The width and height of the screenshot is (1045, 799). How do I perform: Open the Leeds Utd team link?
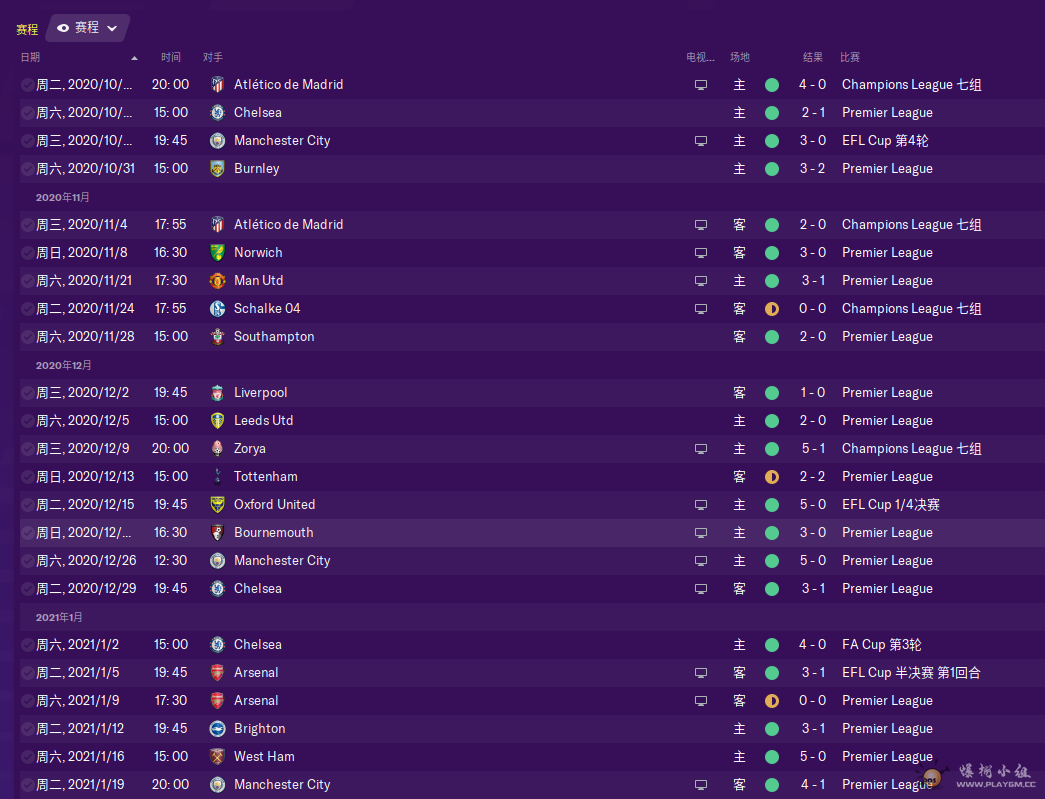pyautogui.click(x=263, y=420)
